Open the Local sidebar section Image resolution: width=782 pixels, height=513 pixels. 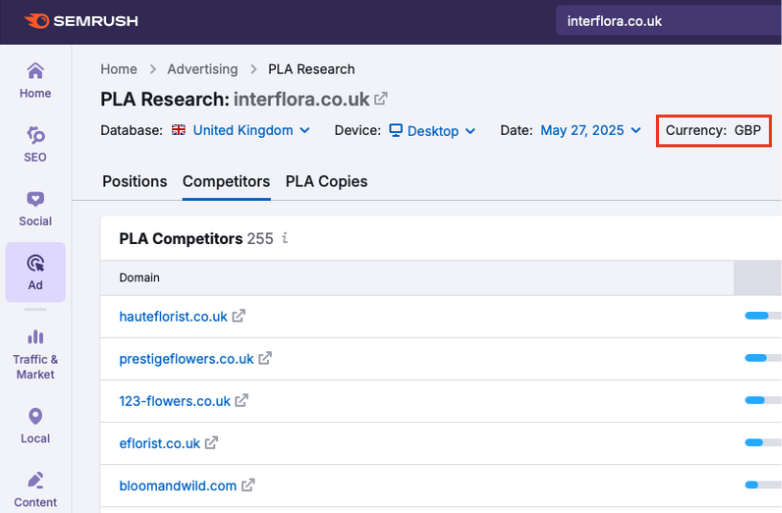[x=35, y=424]
